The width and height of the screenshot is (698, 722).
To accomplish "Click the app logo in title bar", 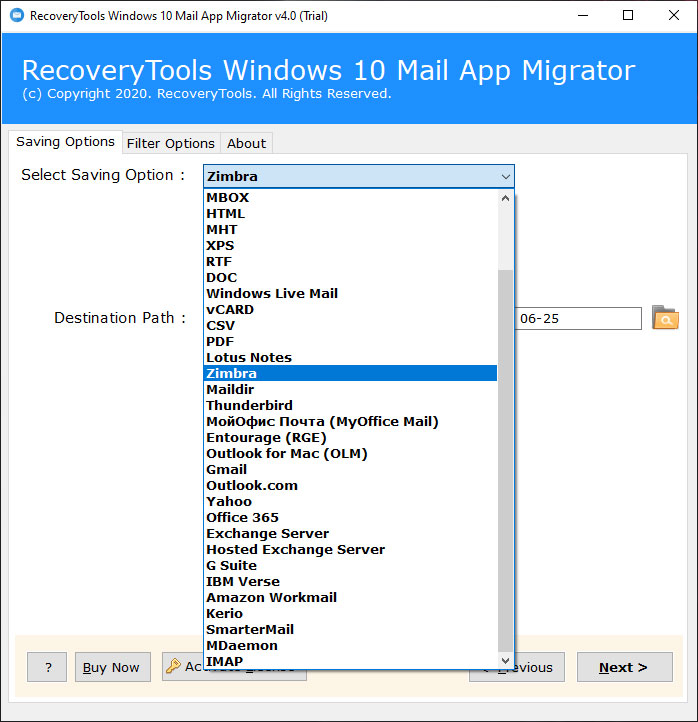I will [x=17, y=16].
